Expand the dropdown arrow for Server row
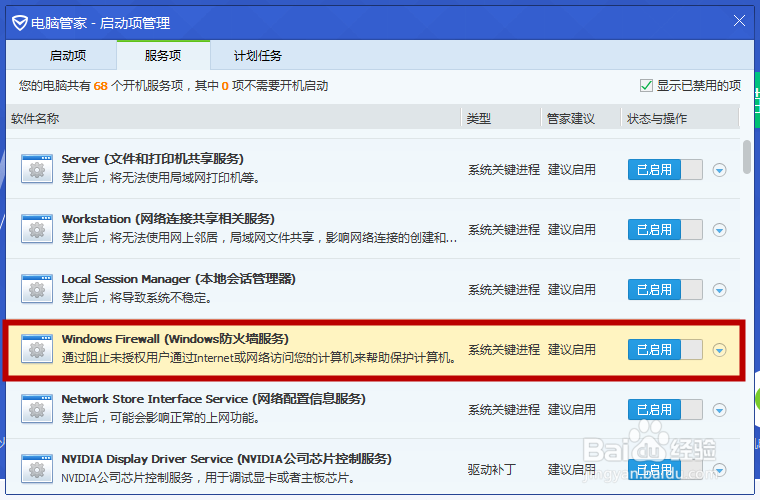The image size is (760, 500). 719,170
